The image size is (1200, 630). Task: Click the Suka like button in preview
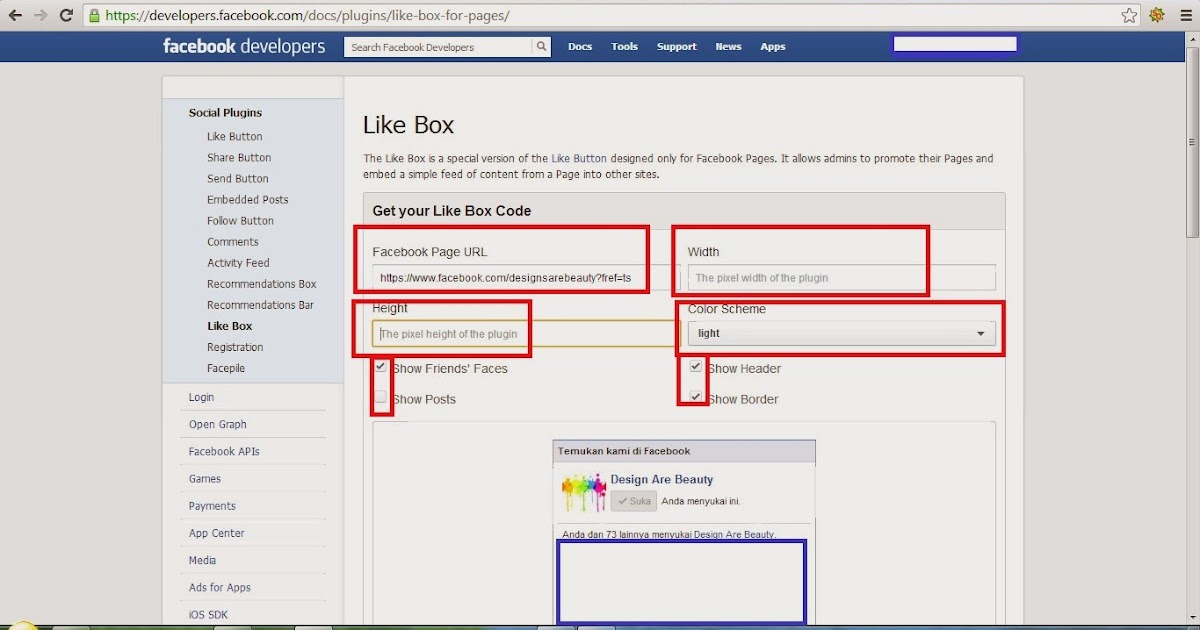click(633, 500)
